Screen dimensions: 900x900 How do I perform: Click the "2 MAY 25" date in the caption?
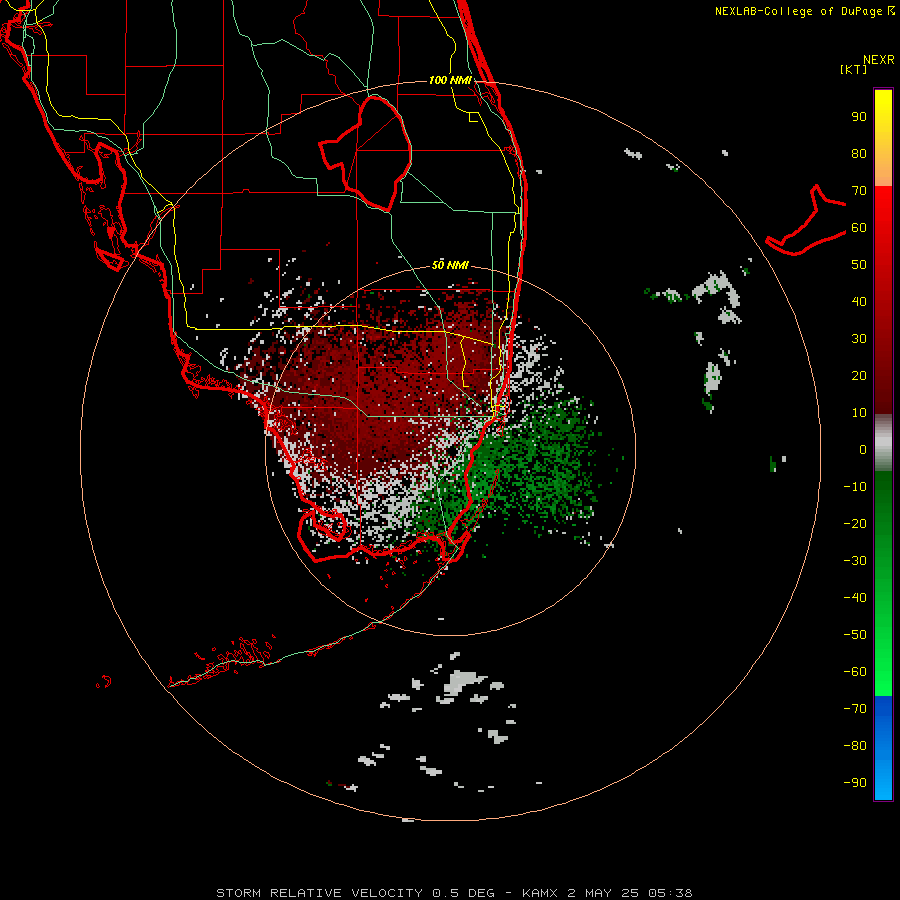point(603,893)
